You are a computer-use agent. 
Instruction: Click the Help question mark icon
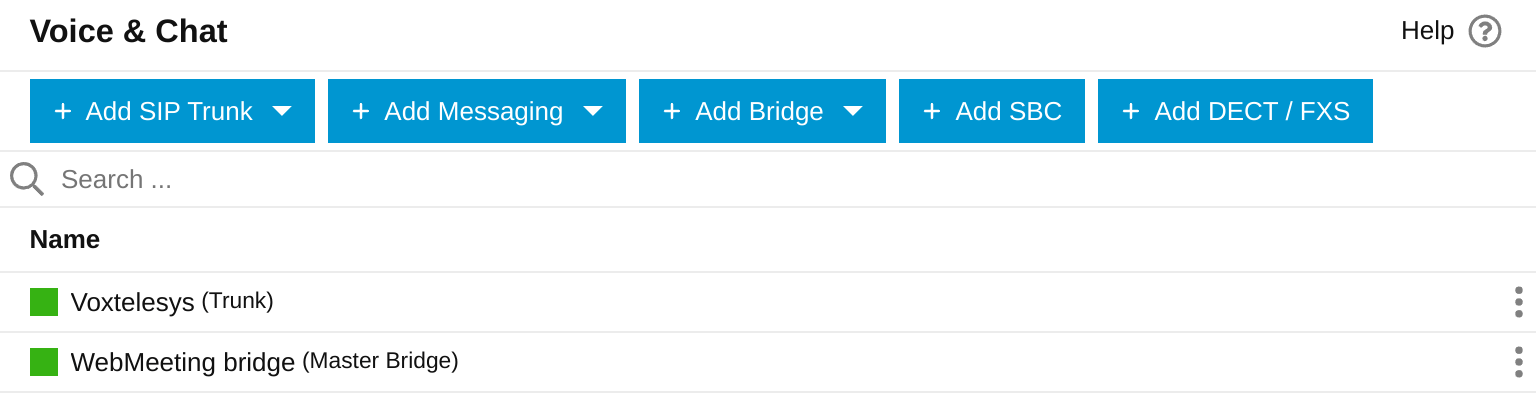tap(1484, 31)
